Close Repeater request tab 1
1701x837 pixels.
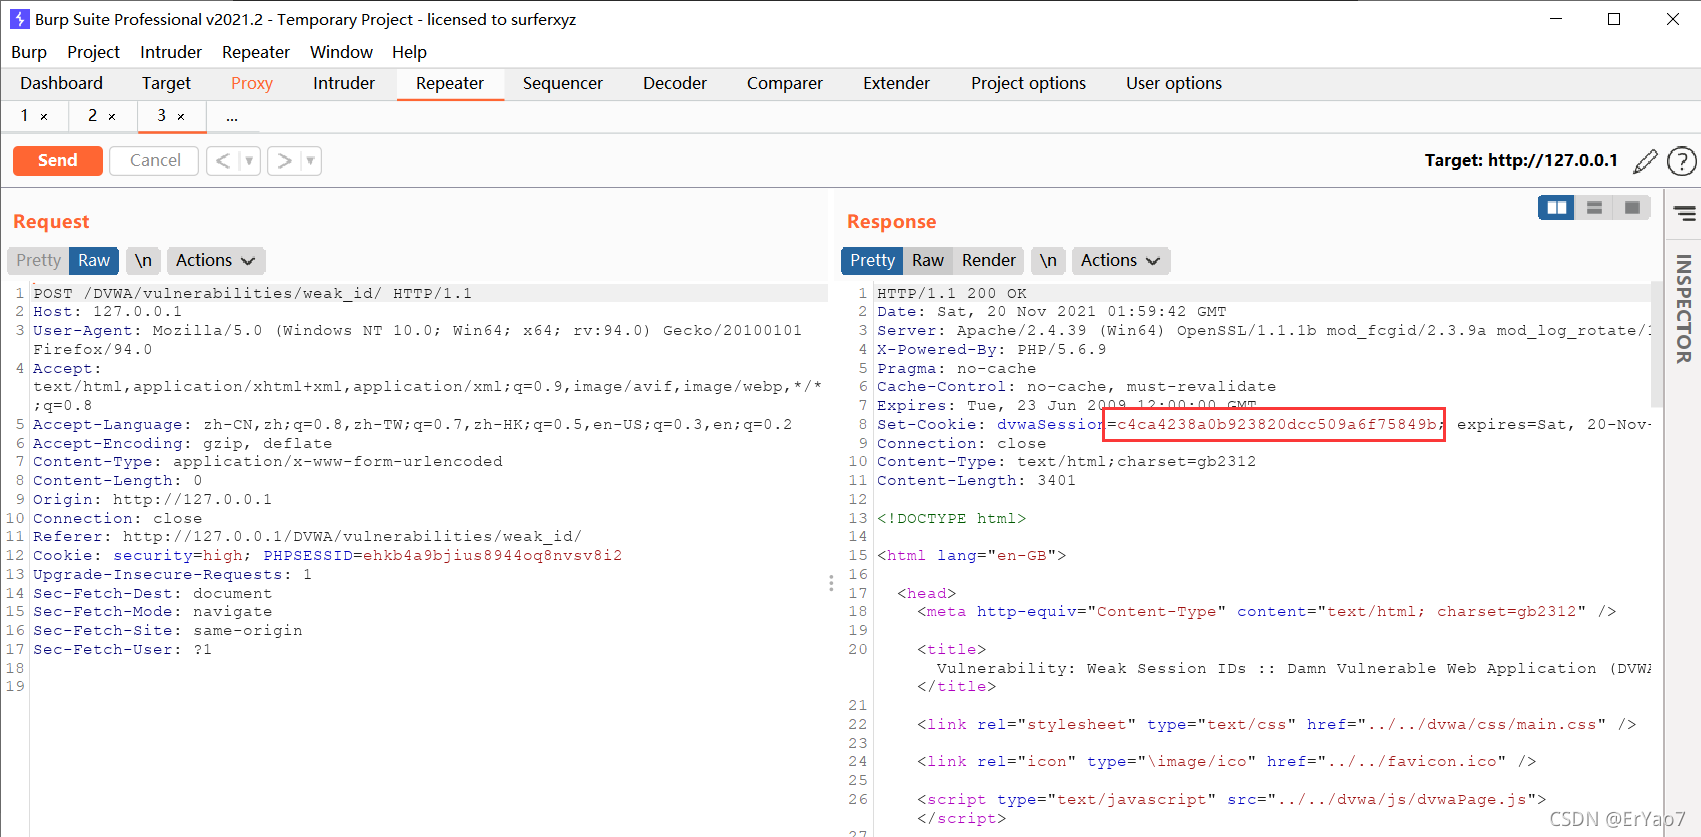[44, 117]
